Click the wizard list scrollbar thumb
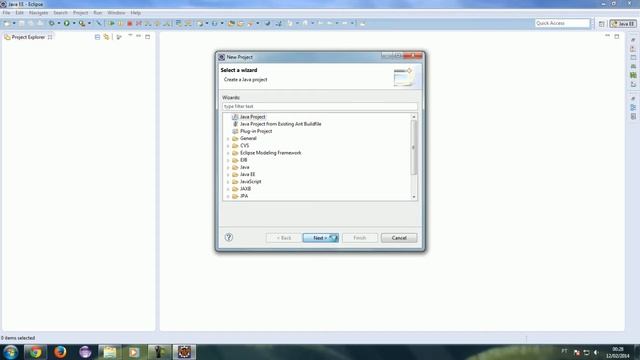 tap(414, 147)
